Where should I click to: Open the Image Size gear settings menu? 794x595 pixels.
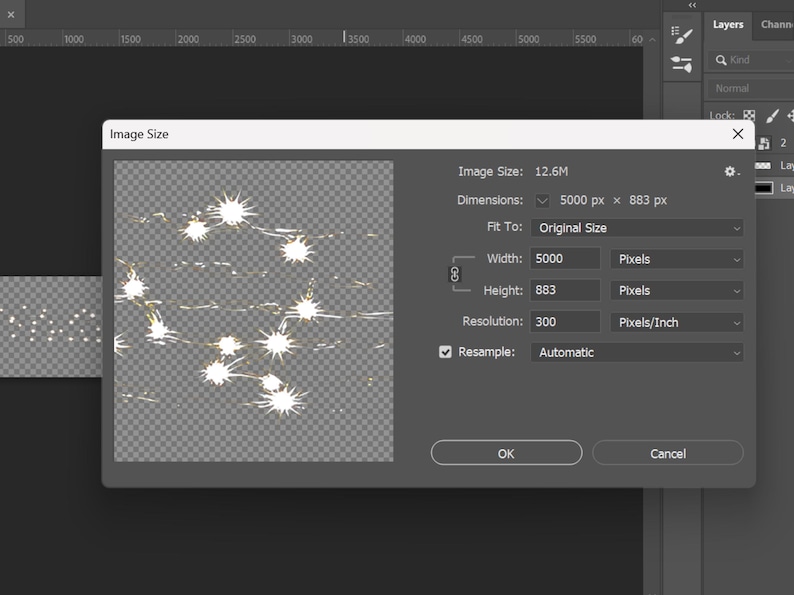pyautogui.click(x=731, y=172)
